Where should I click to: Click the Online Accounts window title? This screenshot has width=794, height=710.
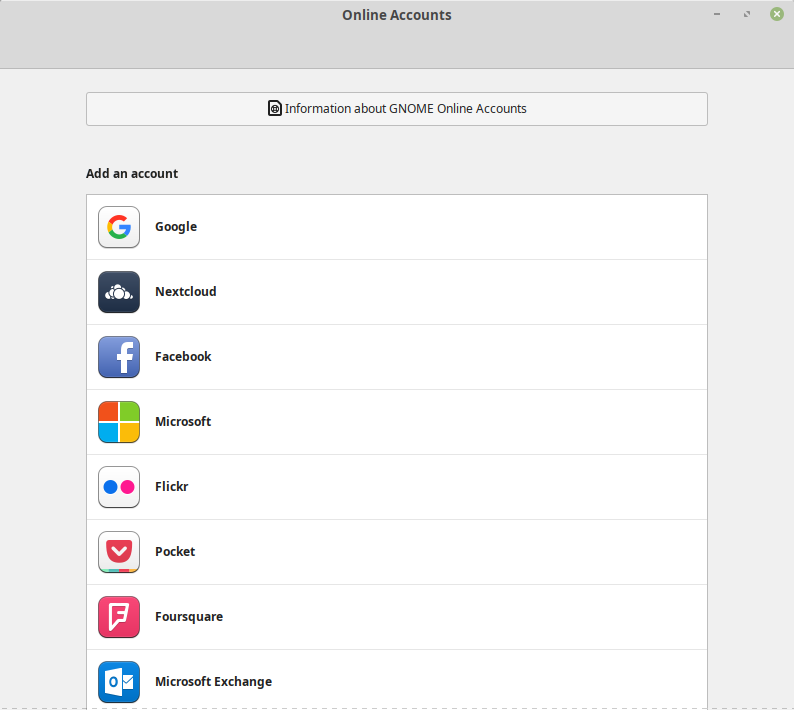[x=397, y=15]
